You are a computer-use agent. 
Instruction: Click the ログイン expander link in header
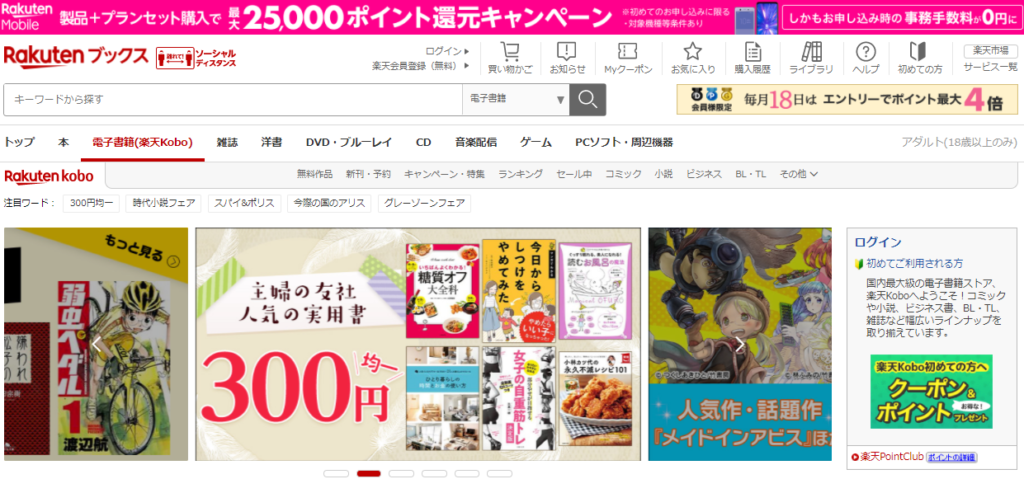point(447,51)
